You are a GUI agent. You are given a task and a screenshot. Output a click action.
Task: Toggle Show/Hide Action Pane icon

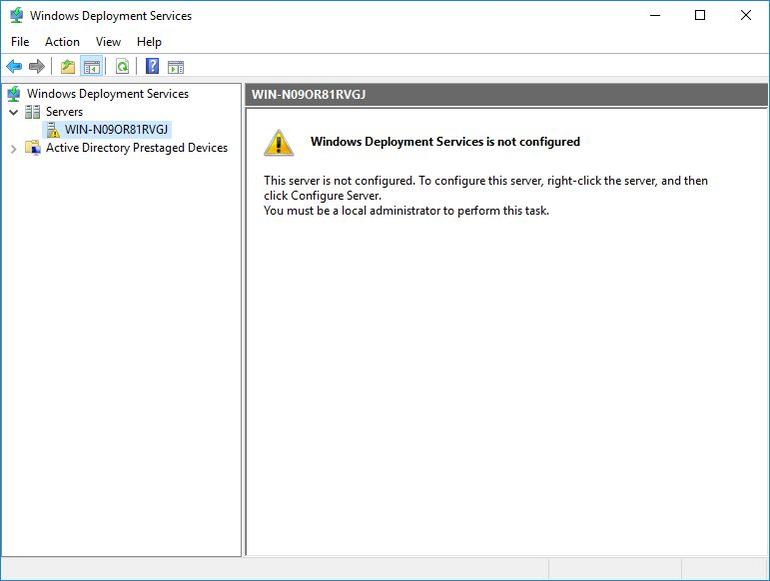click(176, 67)
